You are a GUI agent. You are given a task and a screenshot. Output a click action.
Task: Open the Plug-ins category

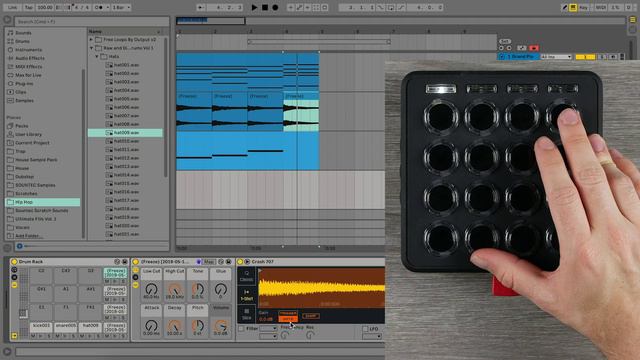click(24, 84)
